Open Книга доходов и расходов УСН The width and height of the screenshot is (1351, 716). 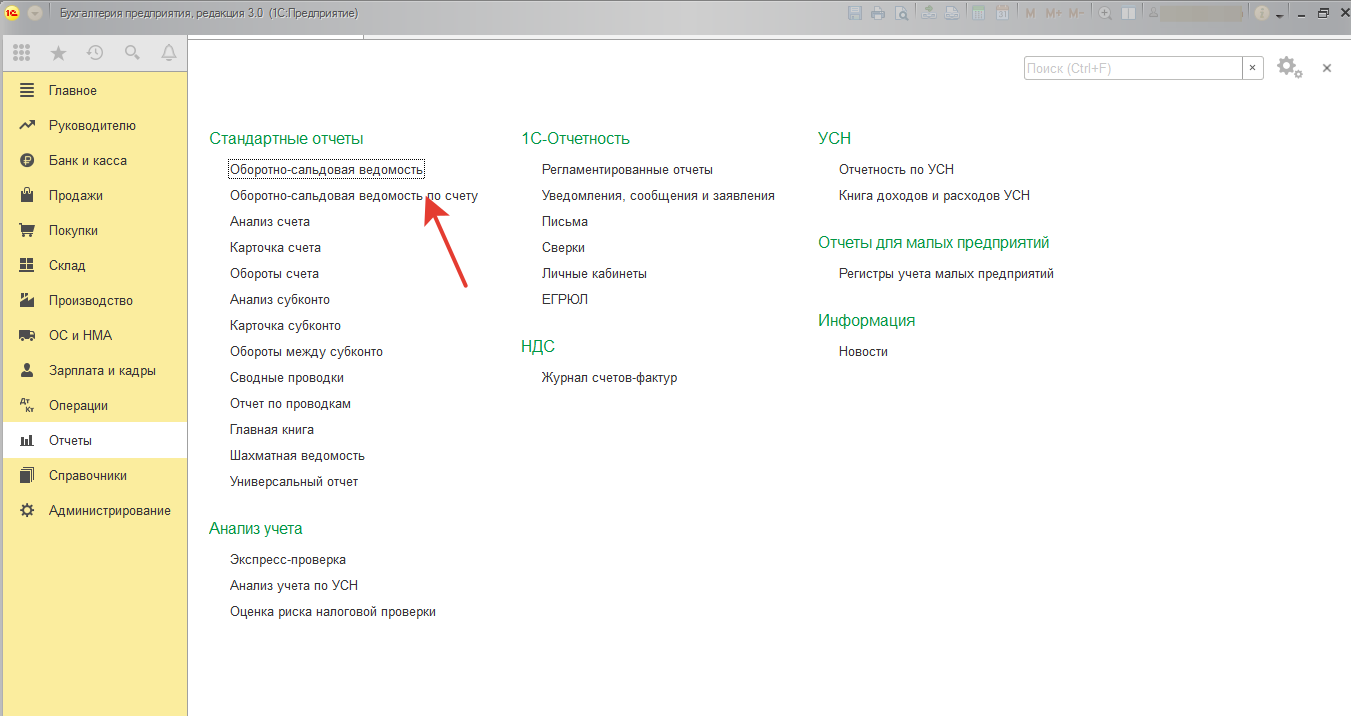click(x=934, y=195)
